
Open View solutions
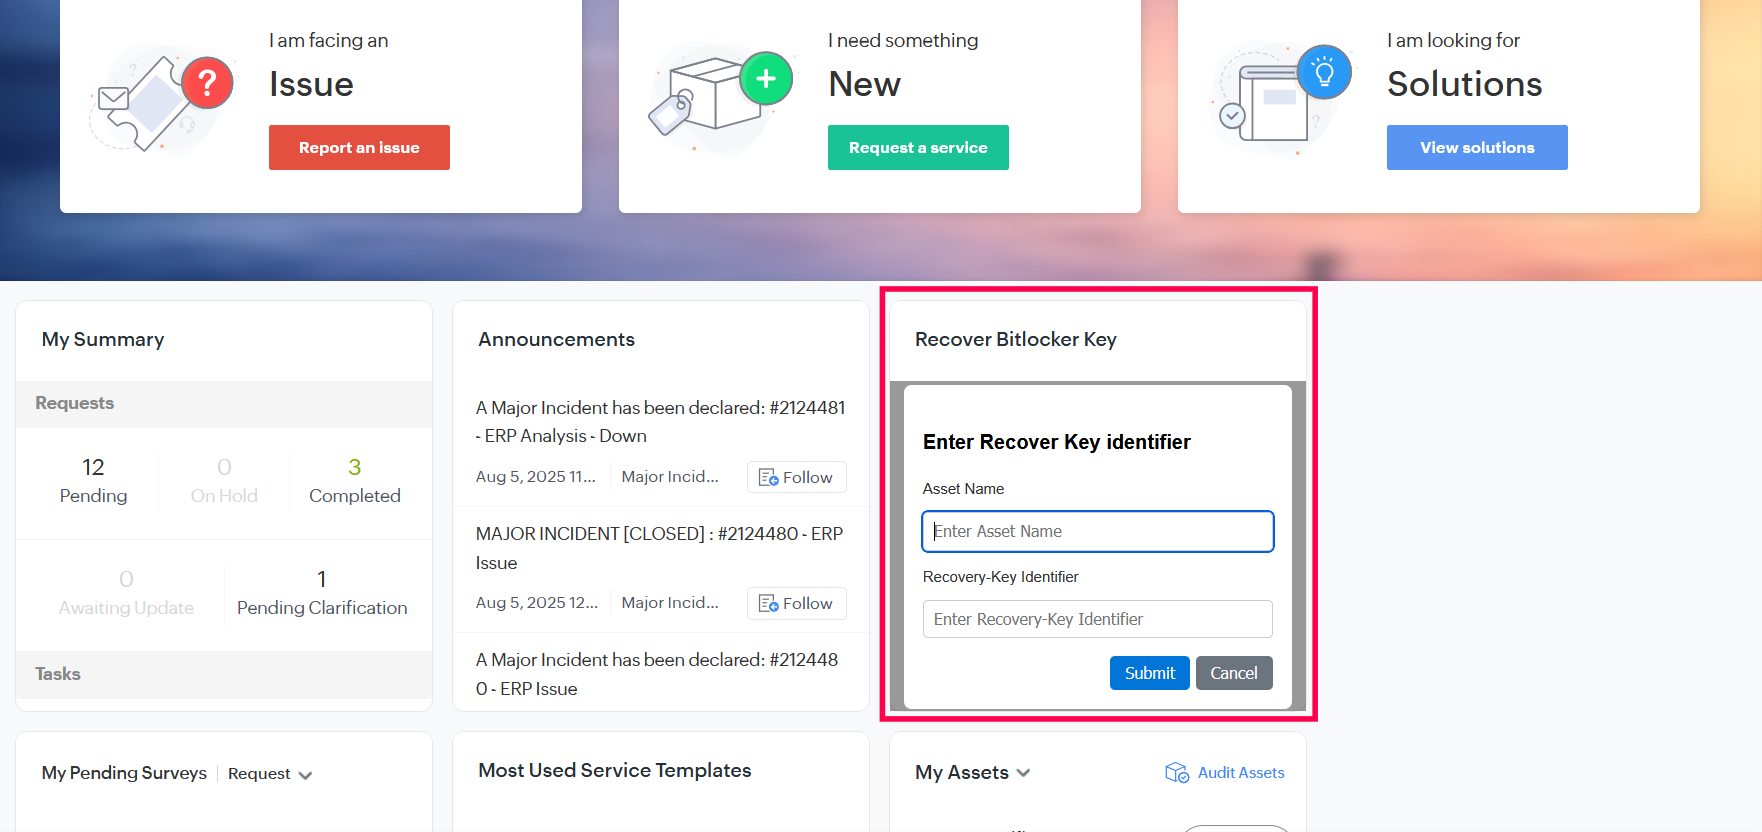tap(1477, 147)
